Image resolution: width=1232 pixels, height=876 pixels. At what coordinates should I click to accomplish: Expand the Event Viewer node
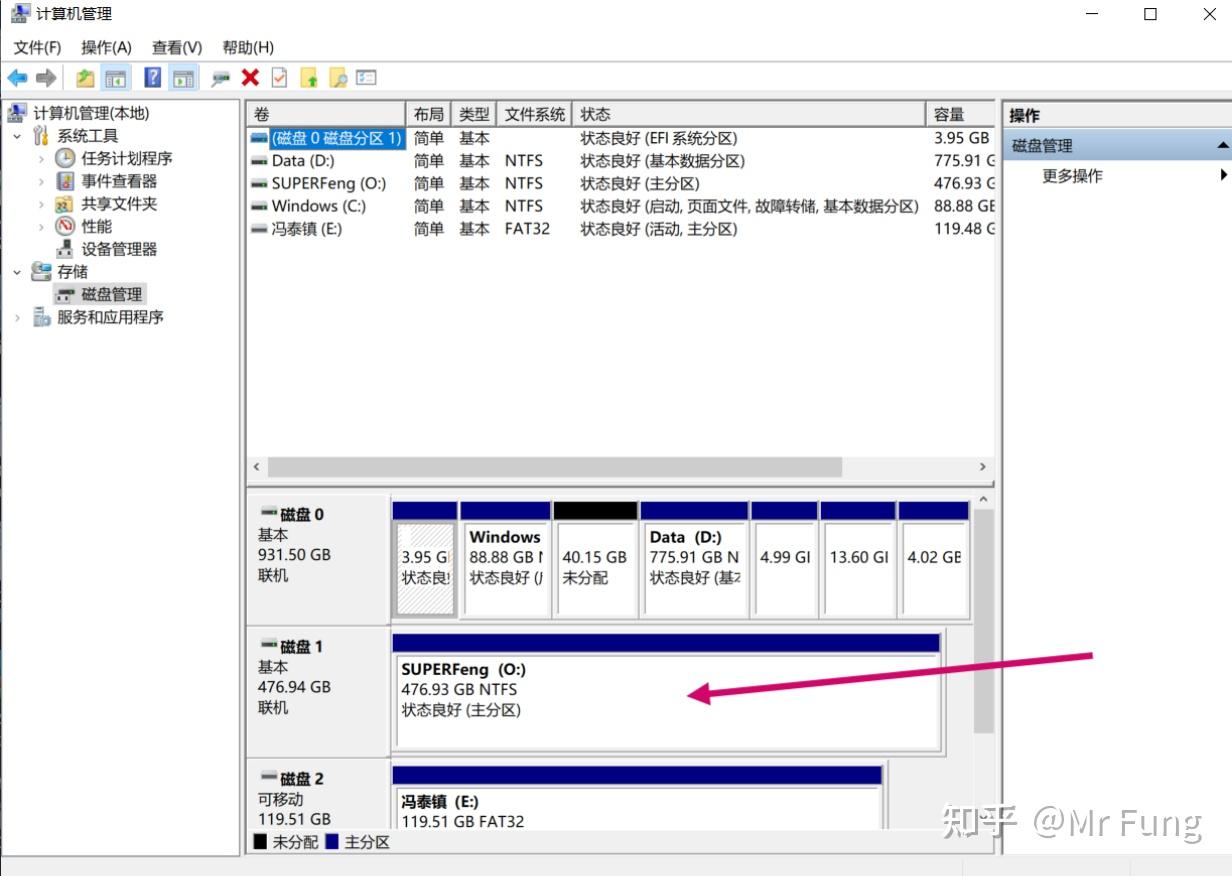[x=41, y=181]
